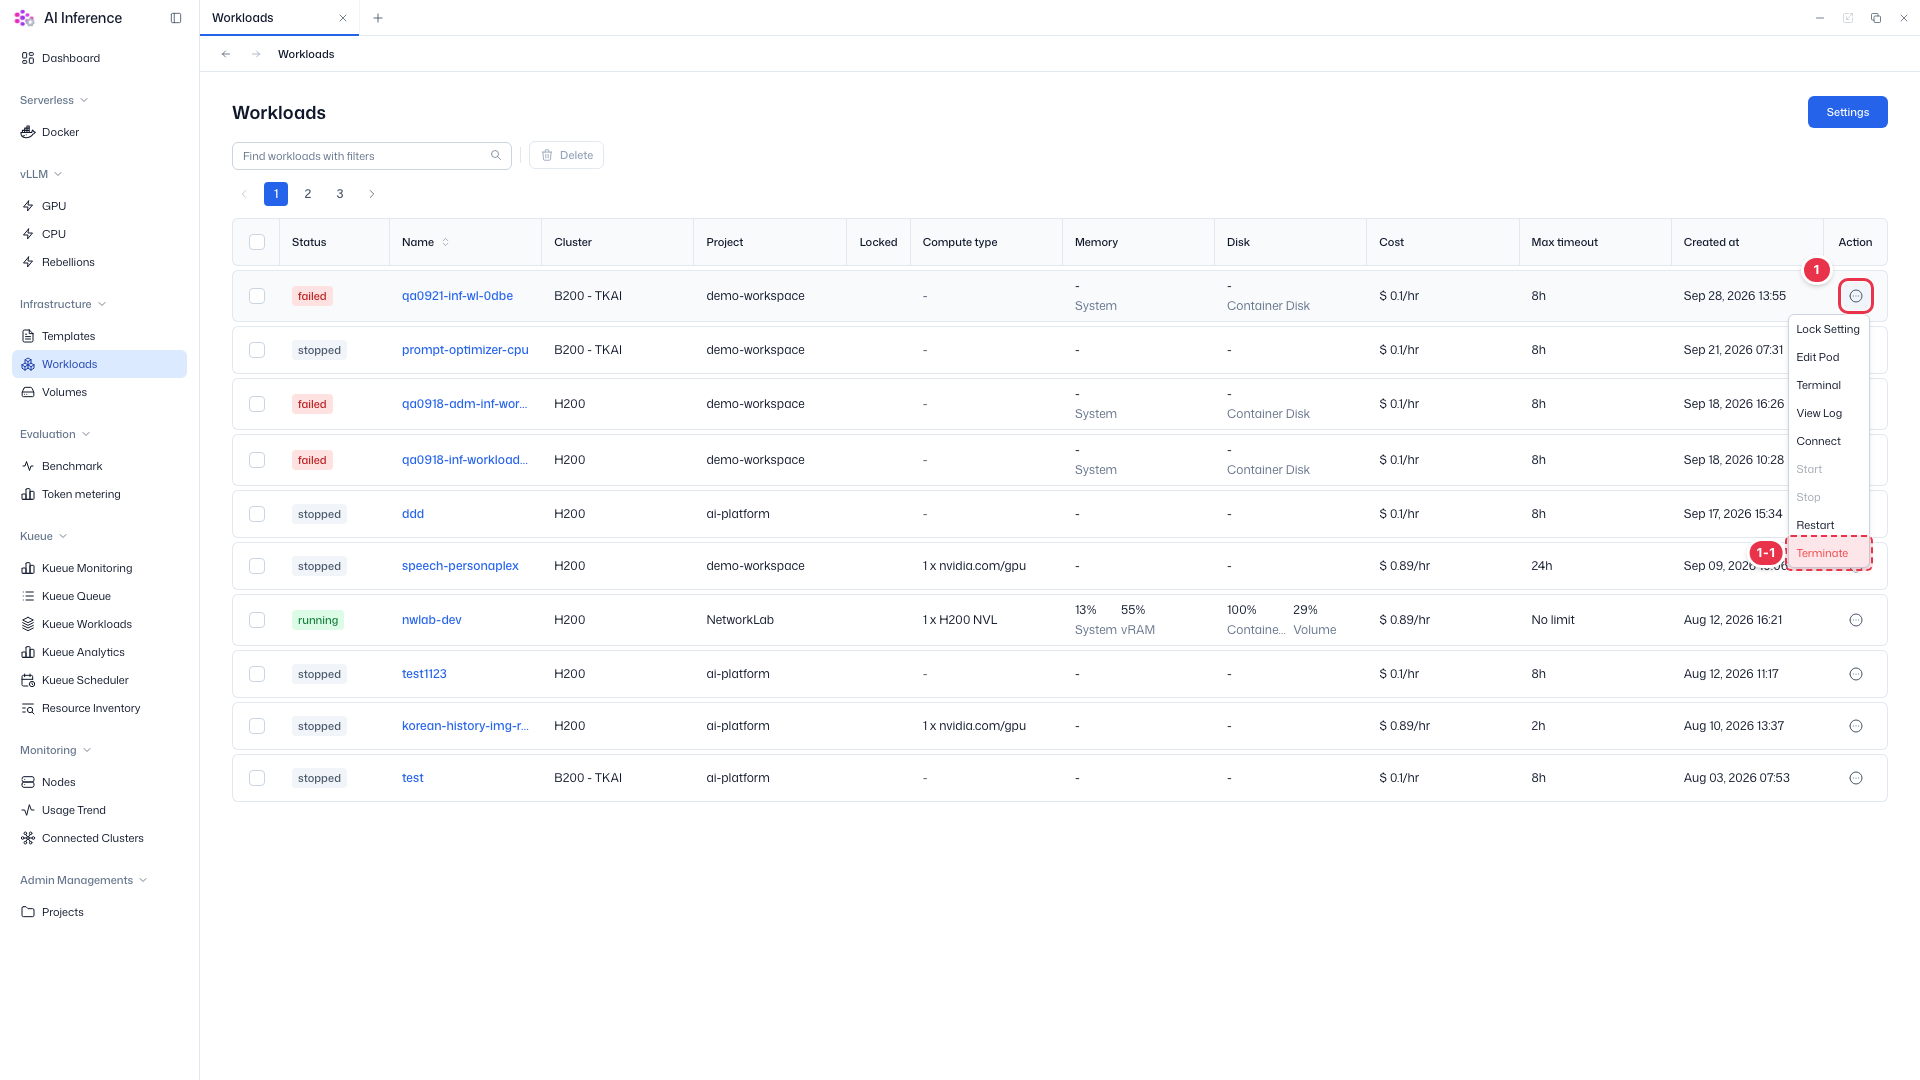Go to page 2 of workloads
The height and width of the screenshot is (1080, 1920).
click(308, 194)
